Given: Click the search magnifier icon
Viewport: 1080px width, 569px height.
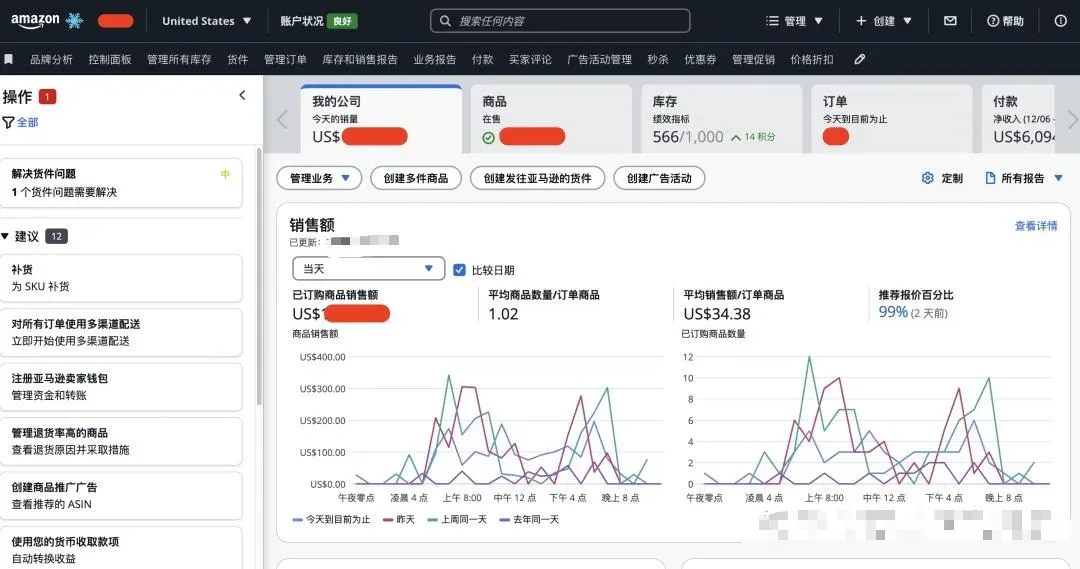Looking at the screenshot, I should pyautogui.click(x=446, y=21).
